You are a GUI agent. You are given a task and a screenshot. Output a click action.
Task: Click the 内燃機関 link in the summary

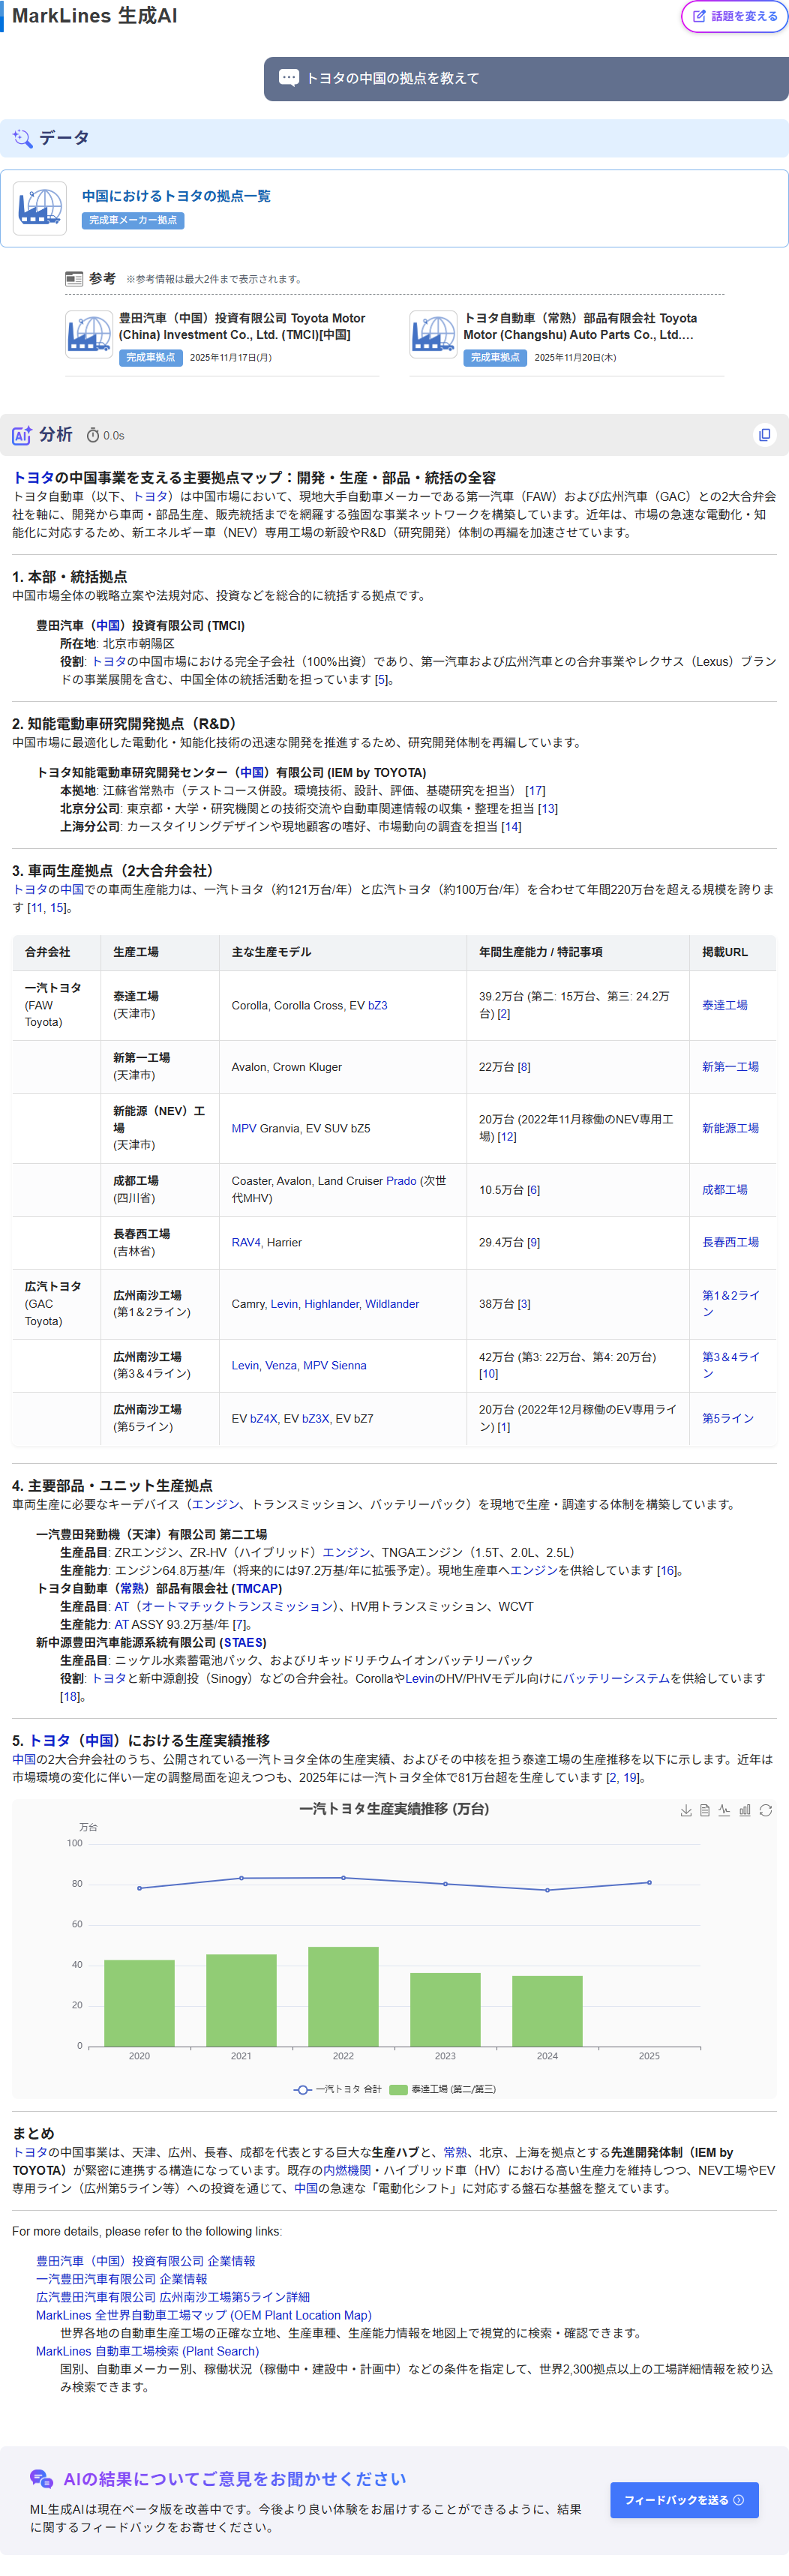347,2170
